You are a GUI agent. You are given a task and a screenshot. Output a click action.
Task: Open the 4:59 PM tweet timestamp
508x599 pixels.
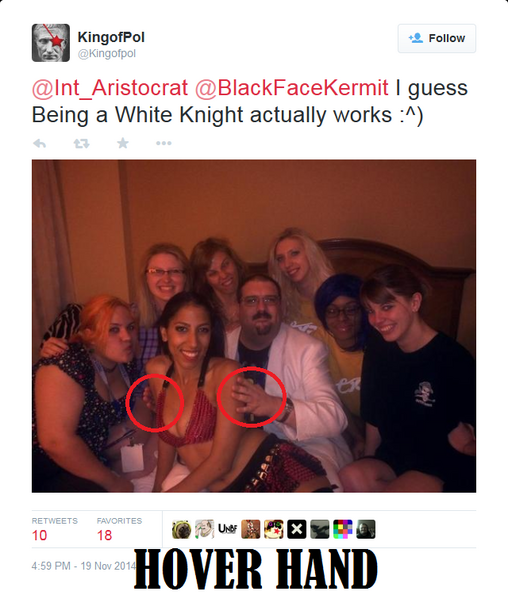click(83, 566)
